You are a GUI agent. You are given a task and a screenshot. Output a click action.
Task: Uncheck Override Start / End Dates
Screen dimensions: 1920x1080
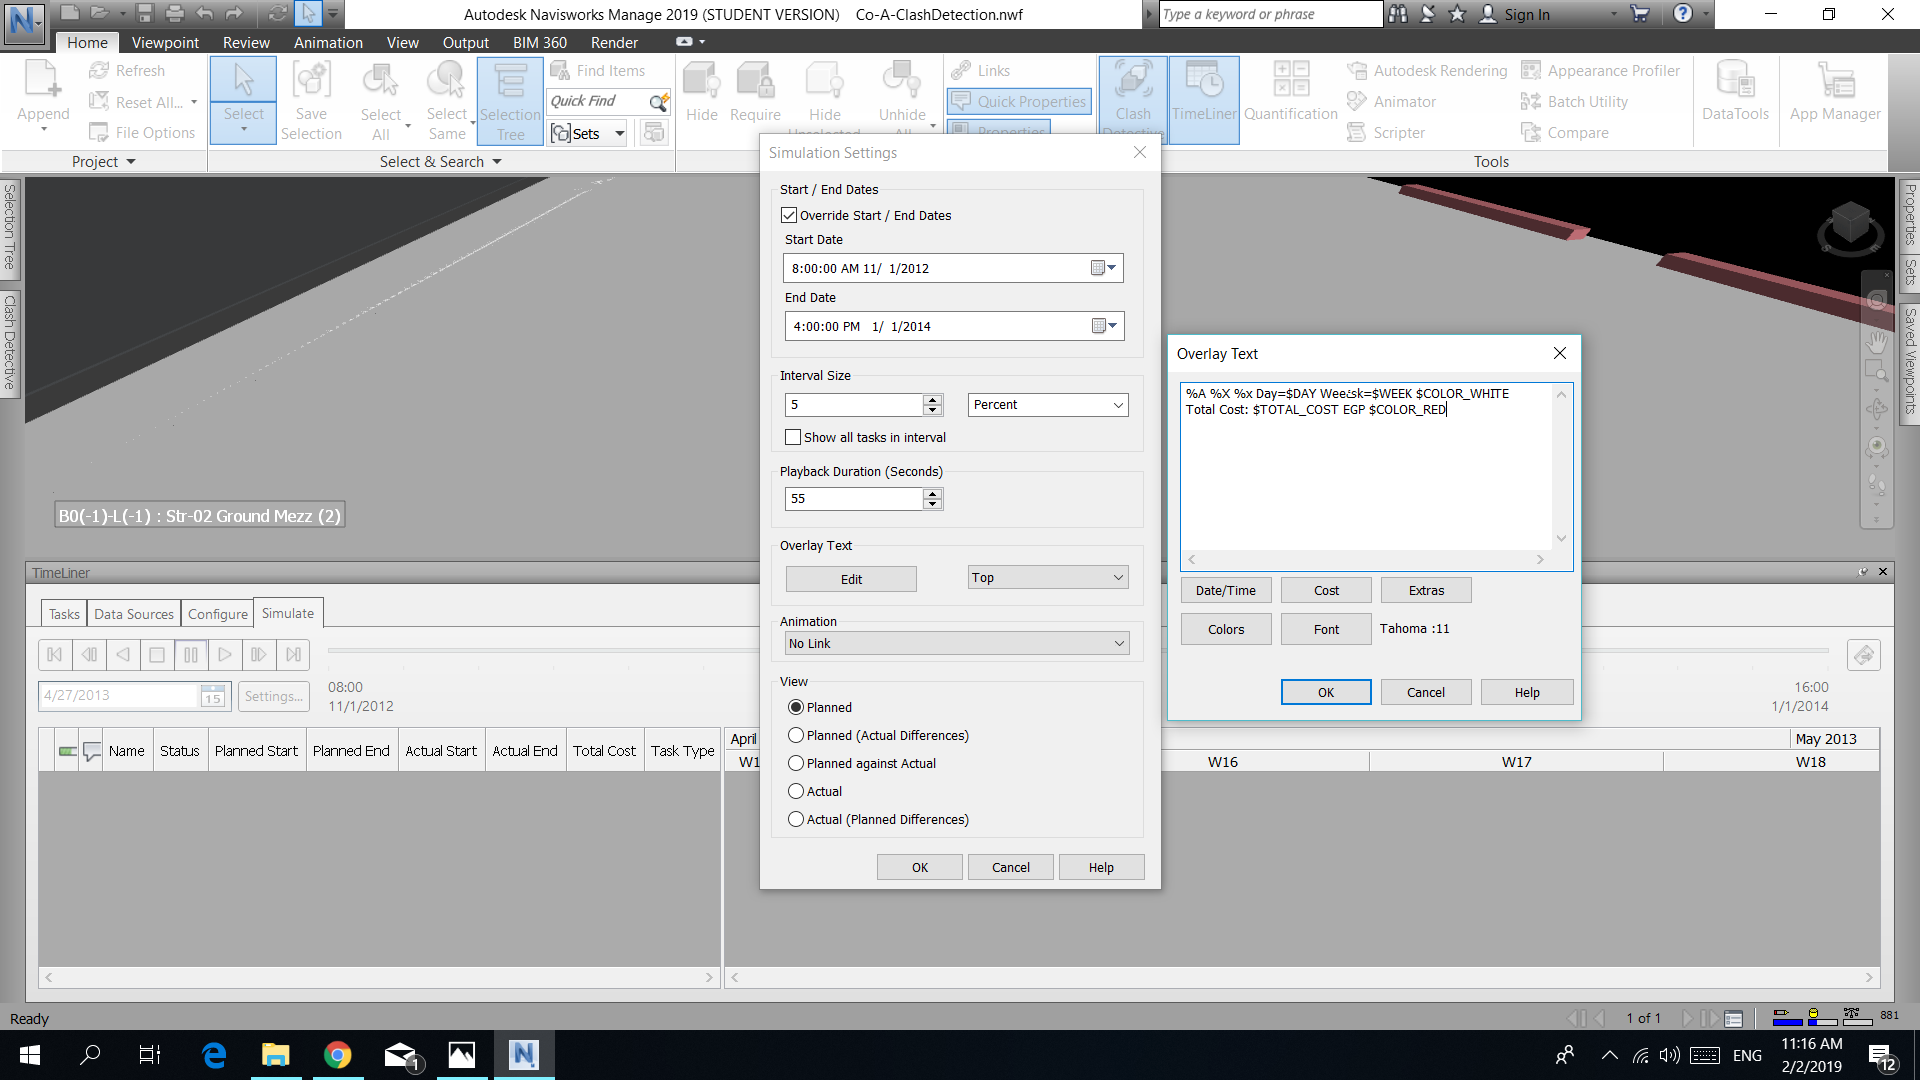click(x=789, y=215)
